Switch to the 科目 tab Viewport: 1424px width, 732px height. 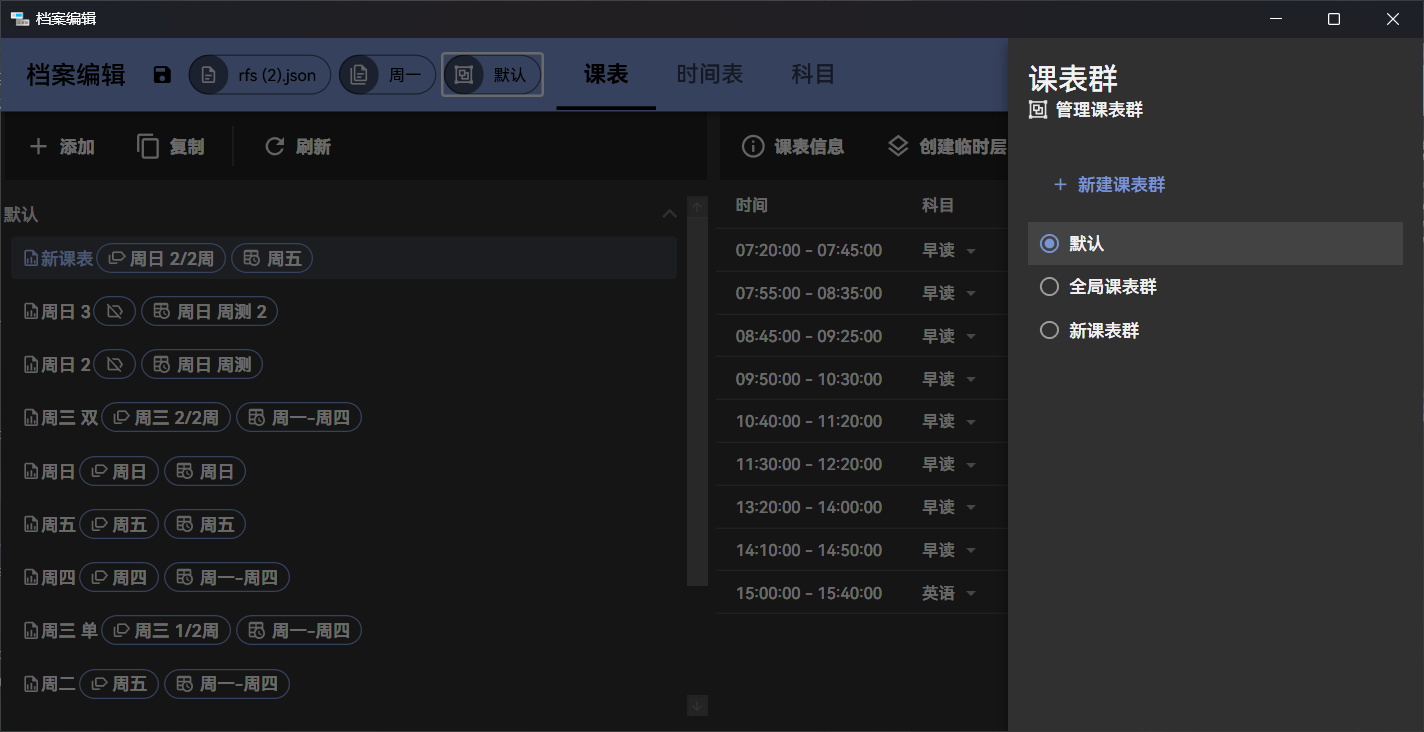pyautogui.click(x=813, y=75)
